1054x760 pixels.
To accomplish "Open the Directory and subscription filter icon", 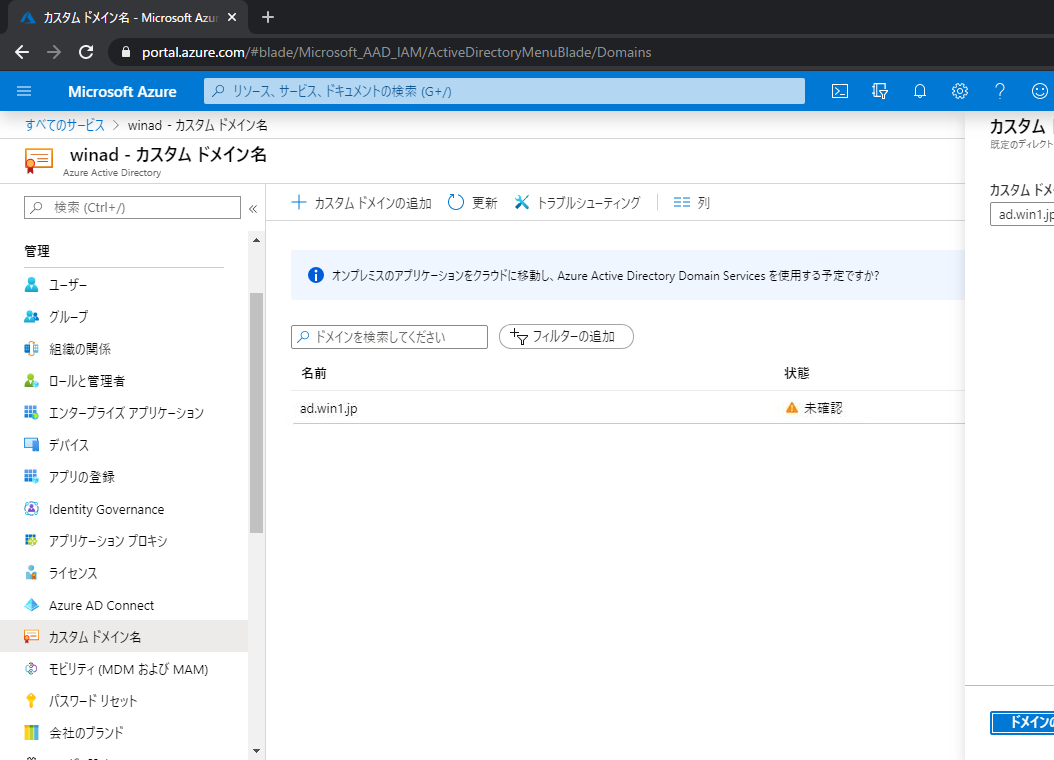I will point(880,91).
